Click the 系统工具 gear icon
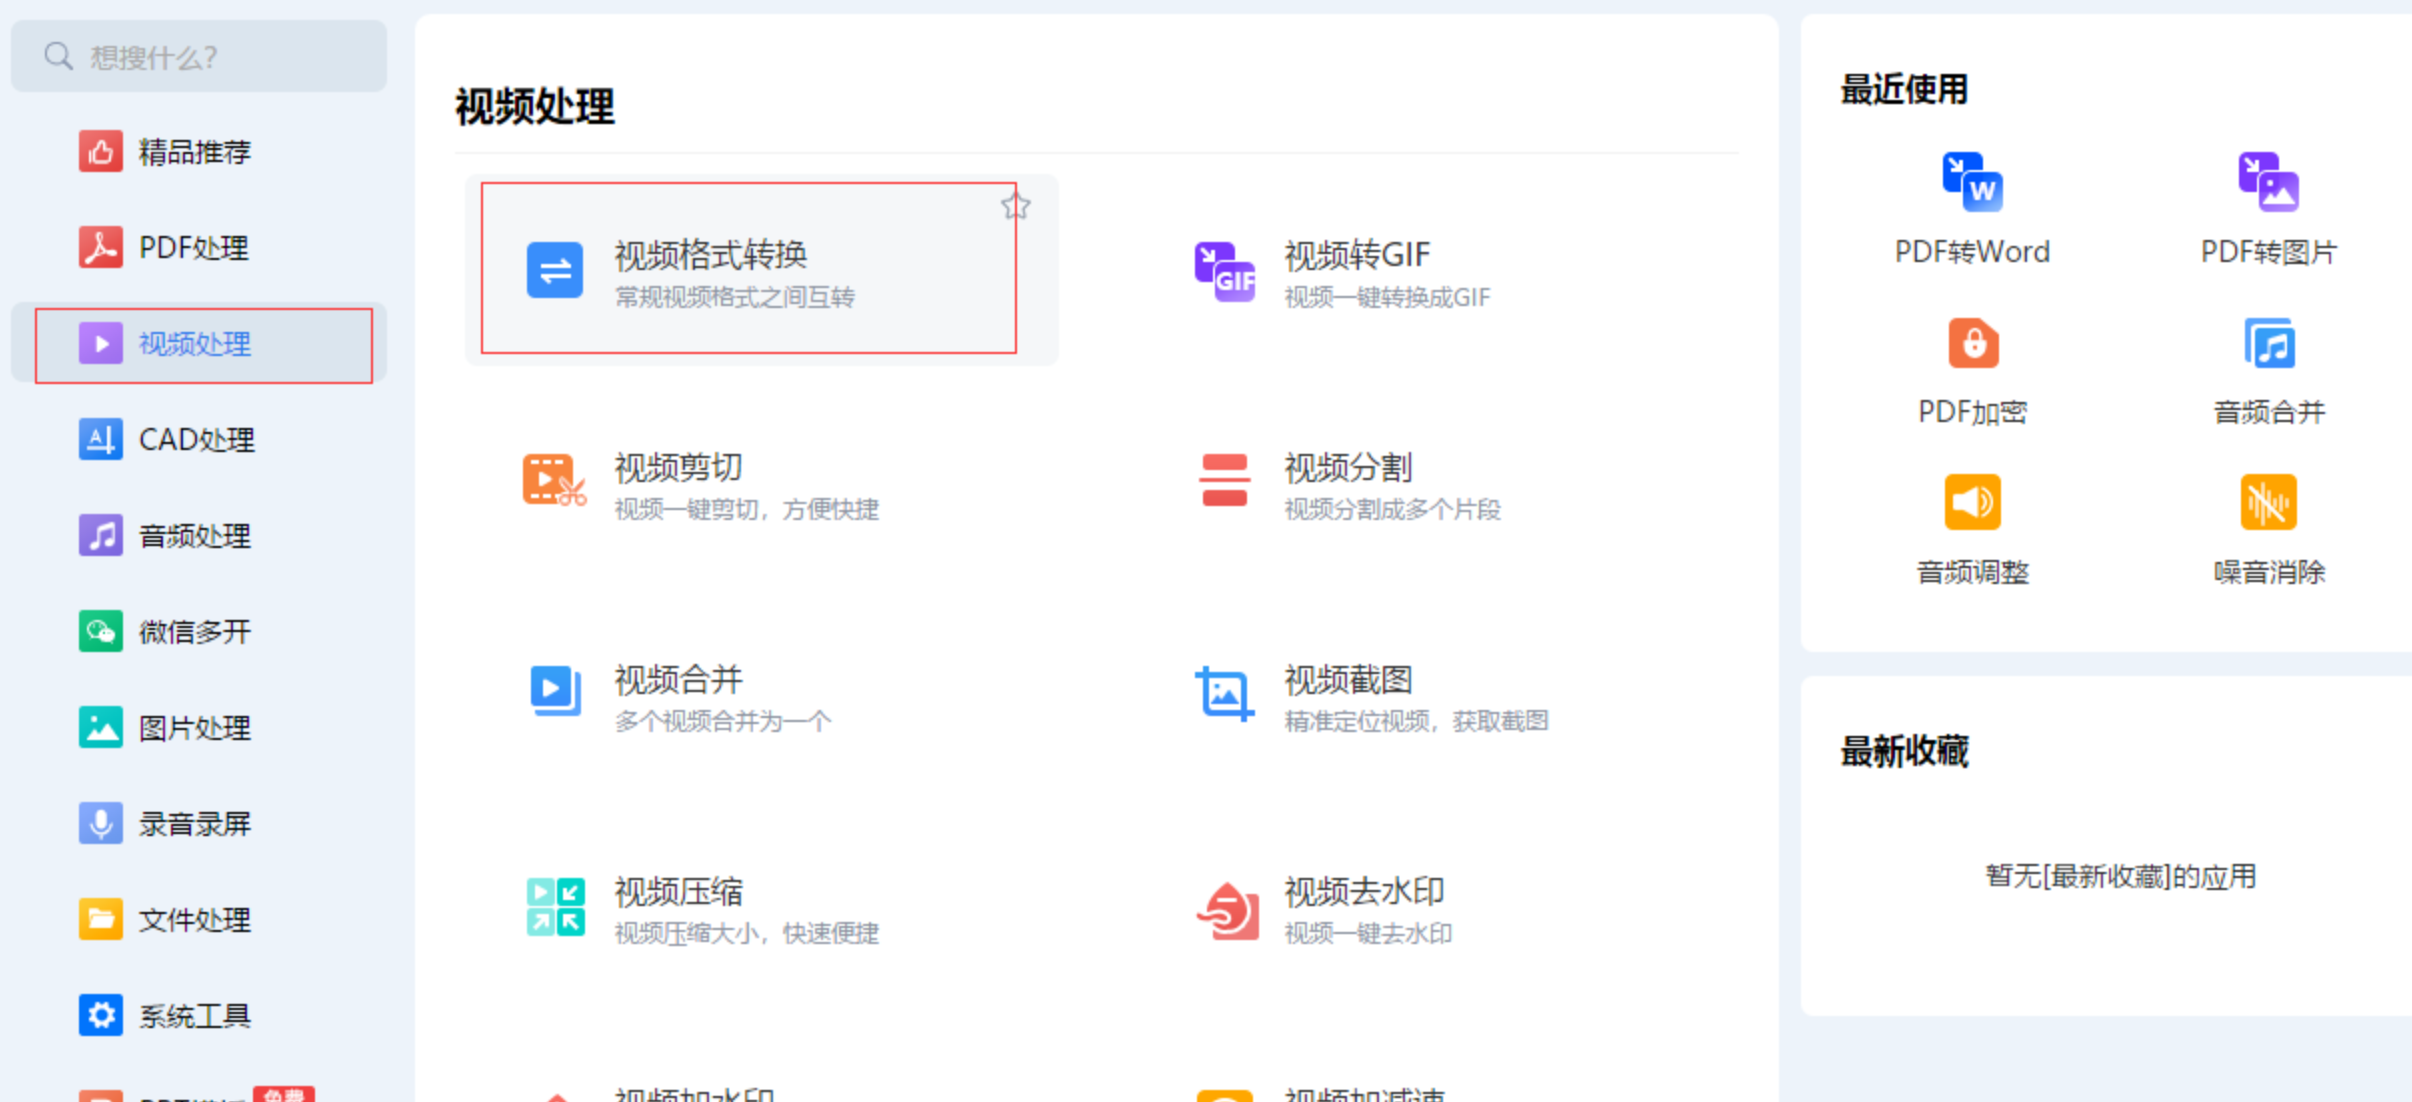 (101, 1016)
